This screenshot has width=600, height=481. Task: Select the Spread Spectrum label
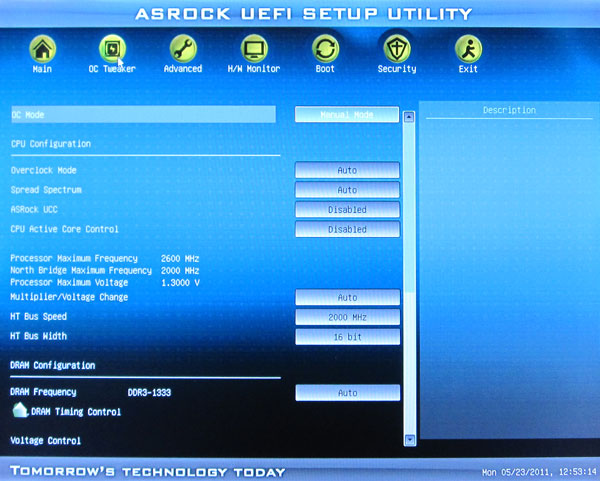pos(46,190)
